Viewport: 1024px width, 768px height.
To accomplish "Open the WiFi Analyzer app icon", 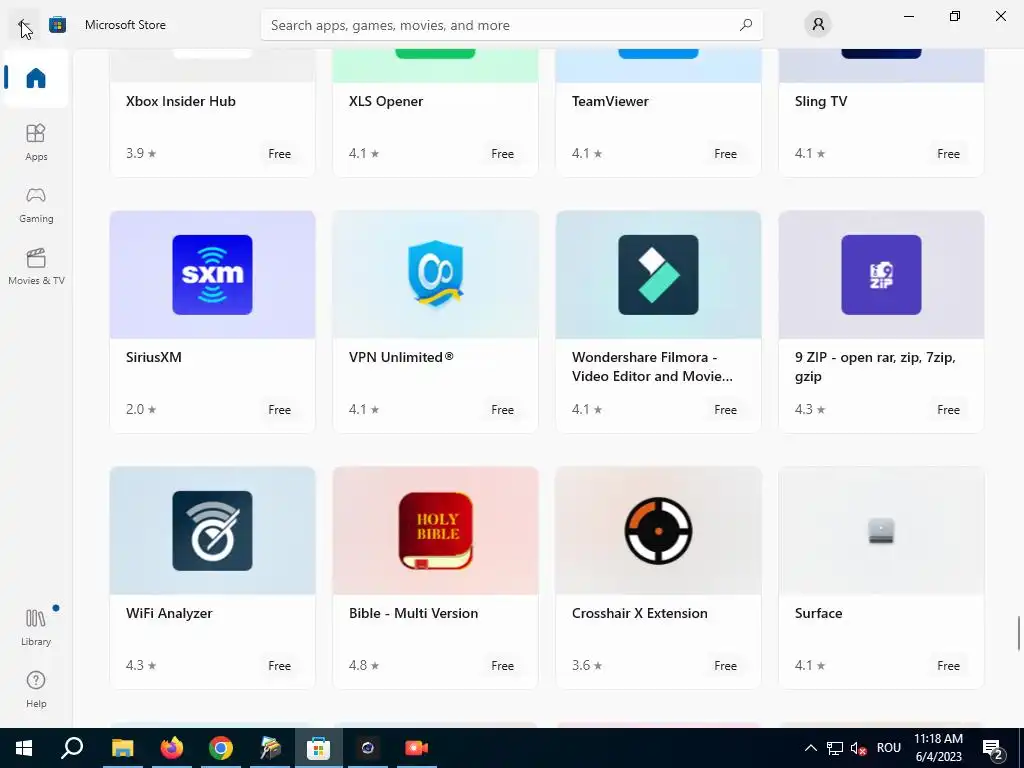I will 212,531.
